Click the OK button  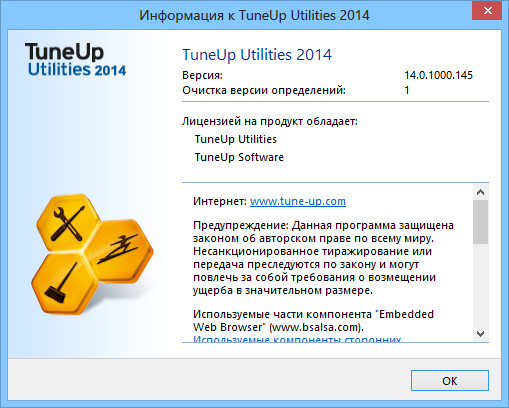450,380
